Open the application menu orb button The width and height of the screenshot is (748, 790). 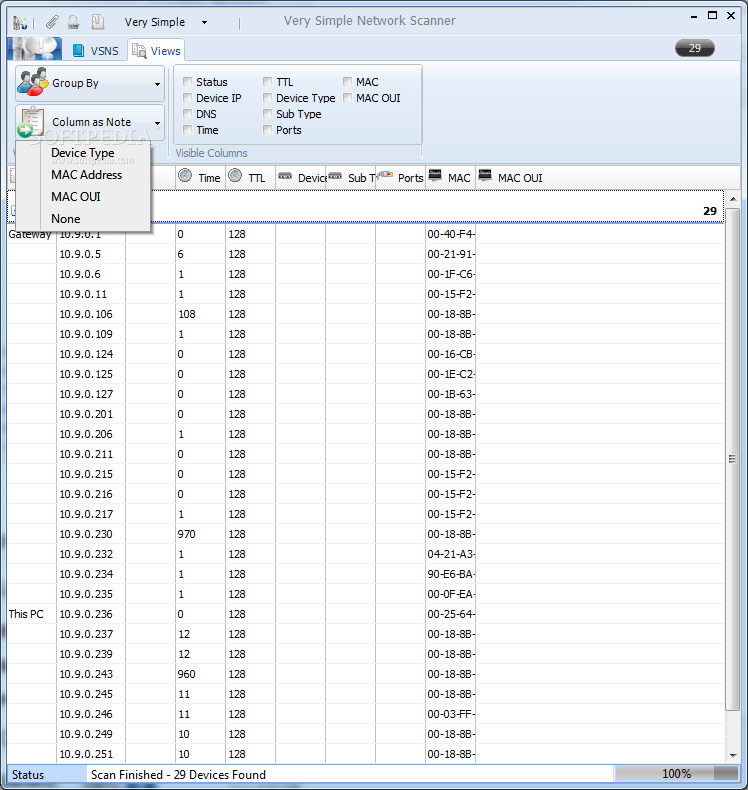pyautogui.click(x=35, y=49)
